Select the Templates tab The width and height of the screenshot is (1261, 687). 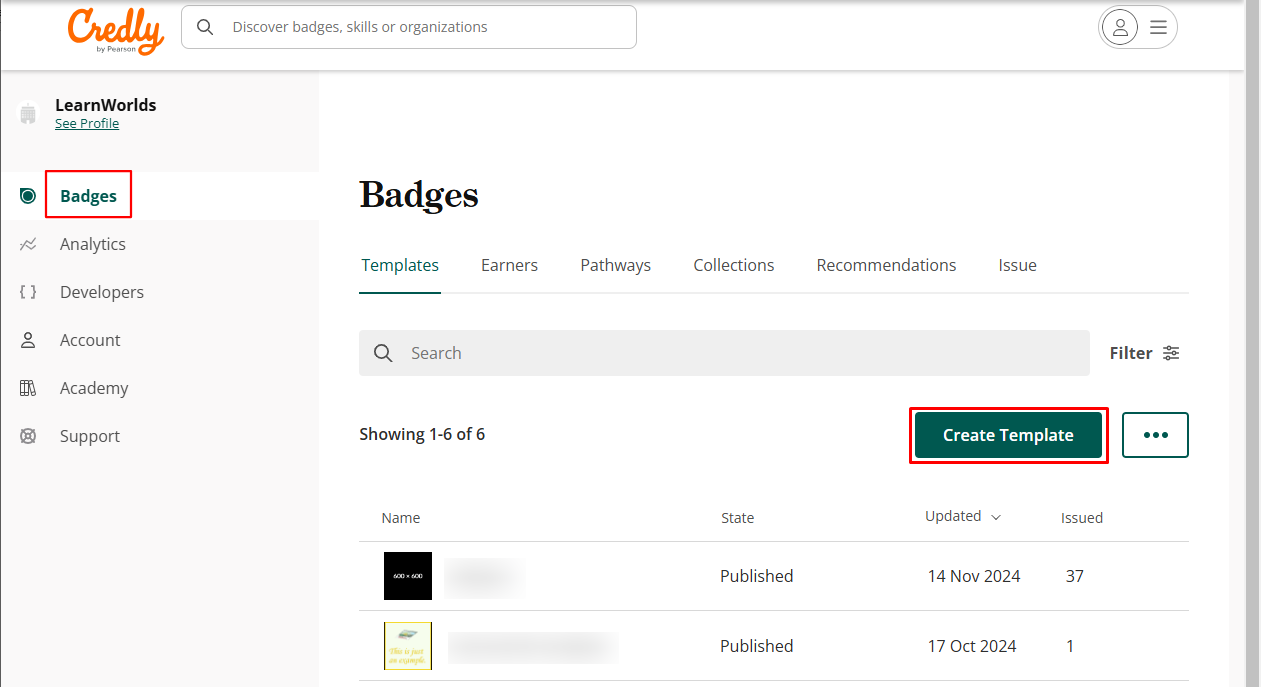(400, 265)
